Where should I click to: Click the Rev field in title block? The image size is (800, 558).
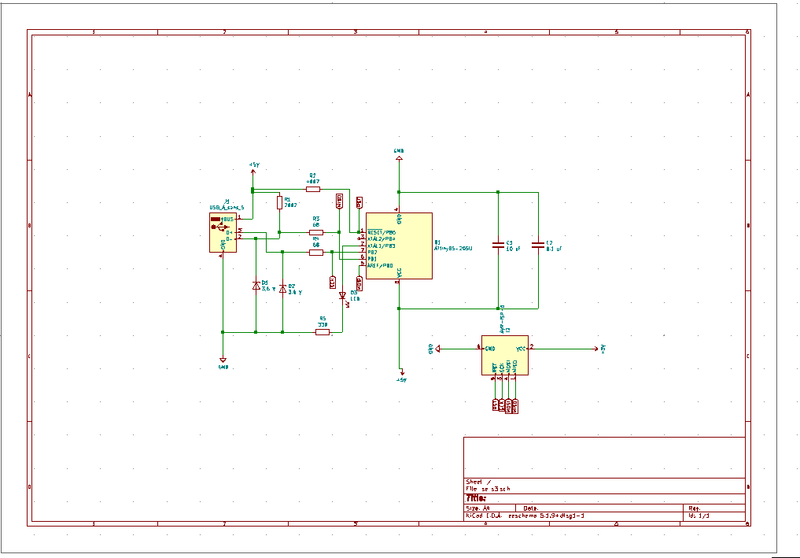(694, 508)
